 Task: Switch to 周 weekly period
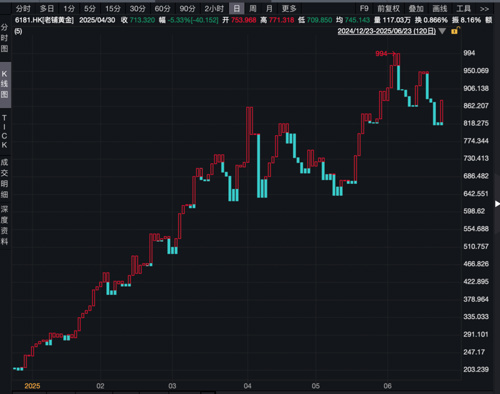click(x=253, y=9)
